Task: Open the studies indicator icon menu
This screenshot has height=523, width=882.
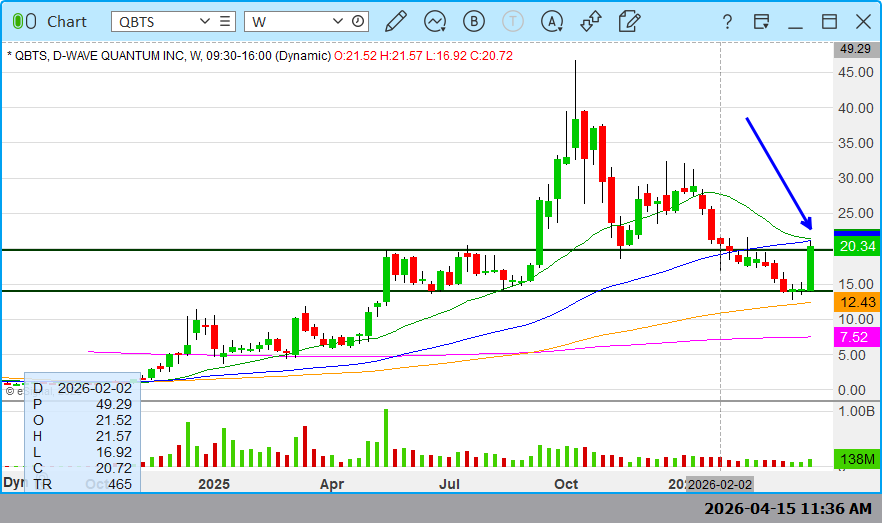Action: click(435, 21)
